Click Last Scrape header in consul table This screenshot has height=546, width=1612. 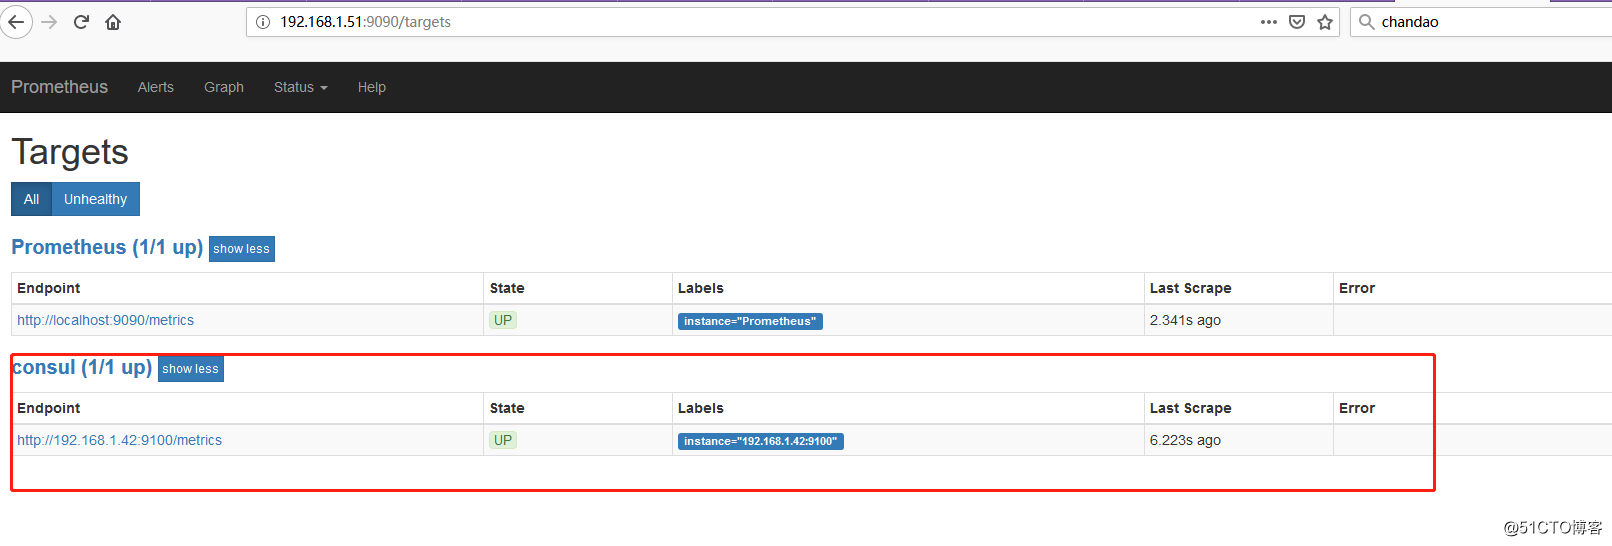(1190, 408)
